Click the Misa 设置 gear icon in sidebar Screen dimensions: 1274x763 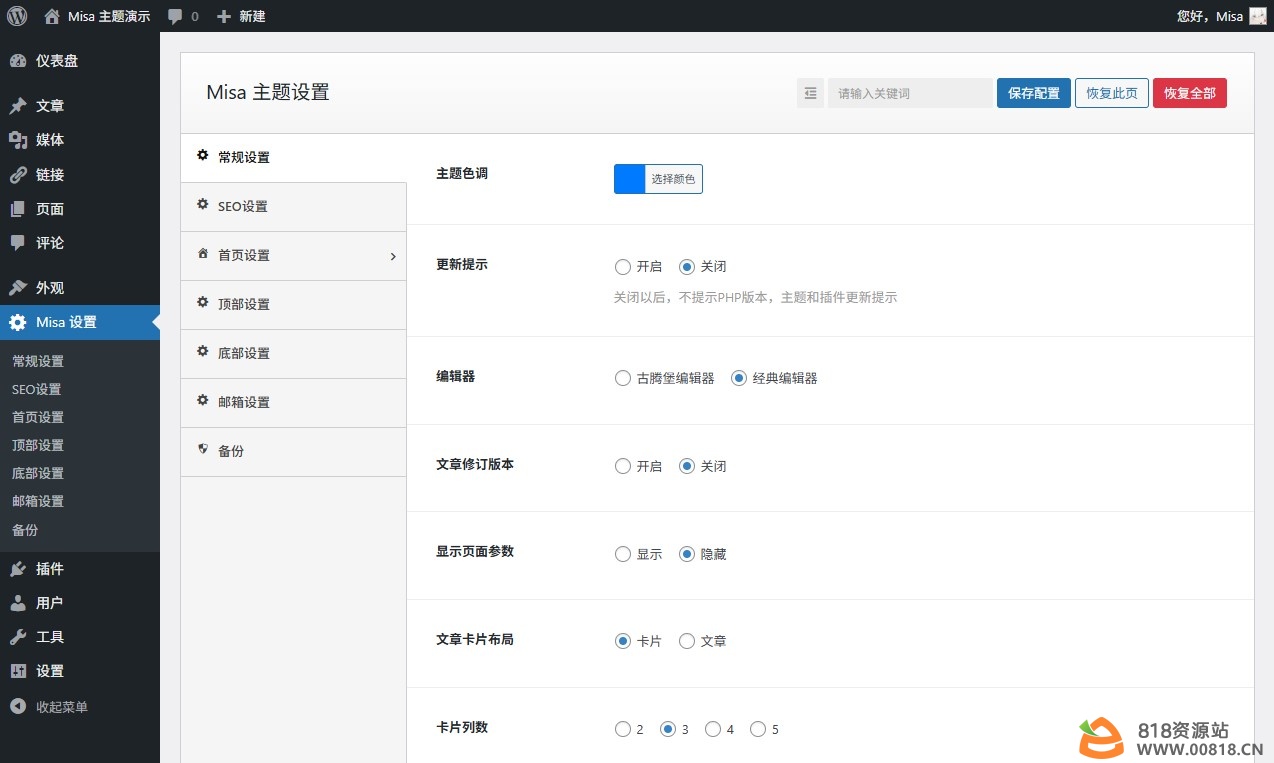pos(18,322)
